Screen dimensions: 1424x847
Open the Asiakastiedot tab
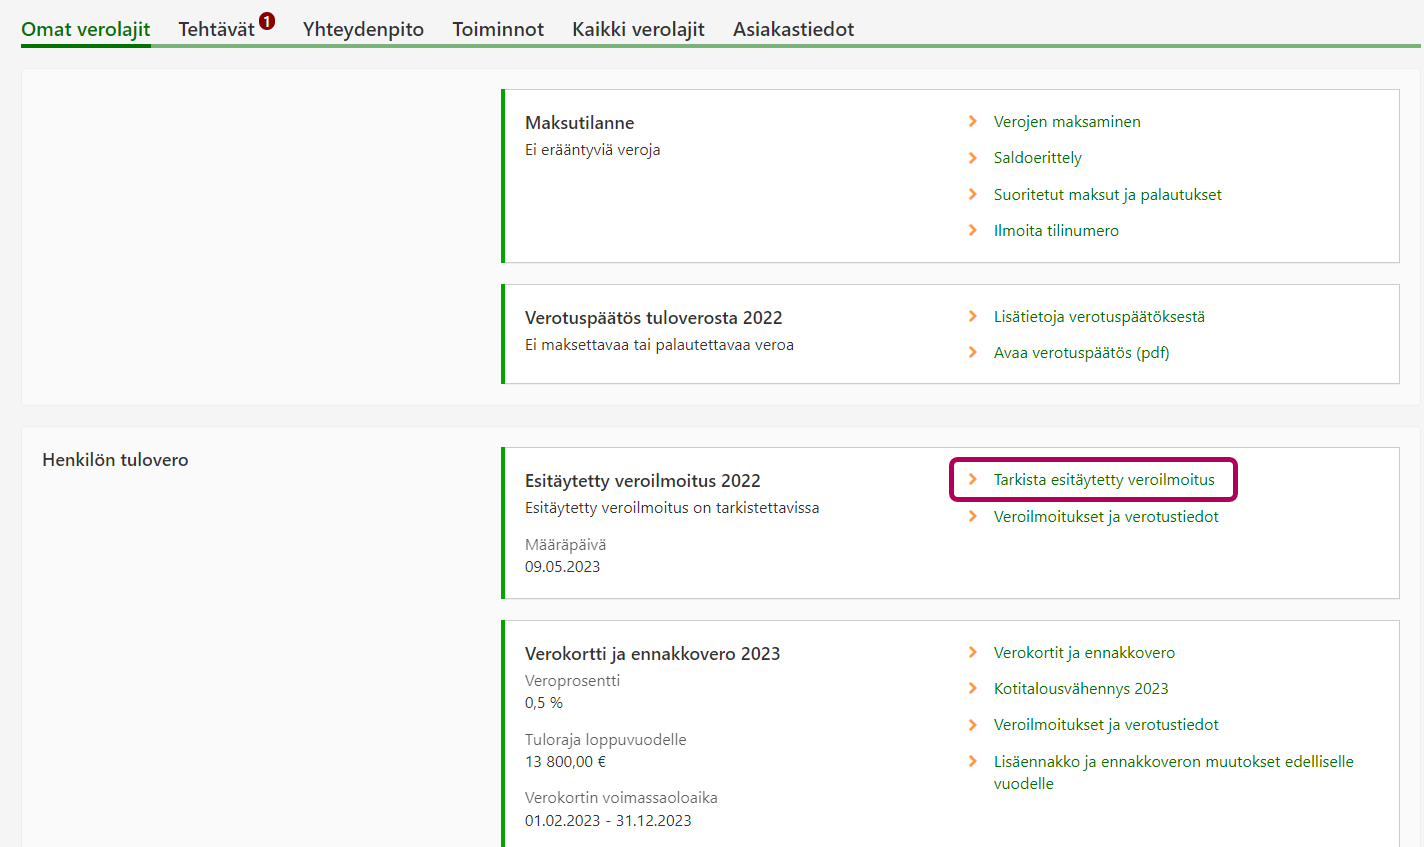793,30
